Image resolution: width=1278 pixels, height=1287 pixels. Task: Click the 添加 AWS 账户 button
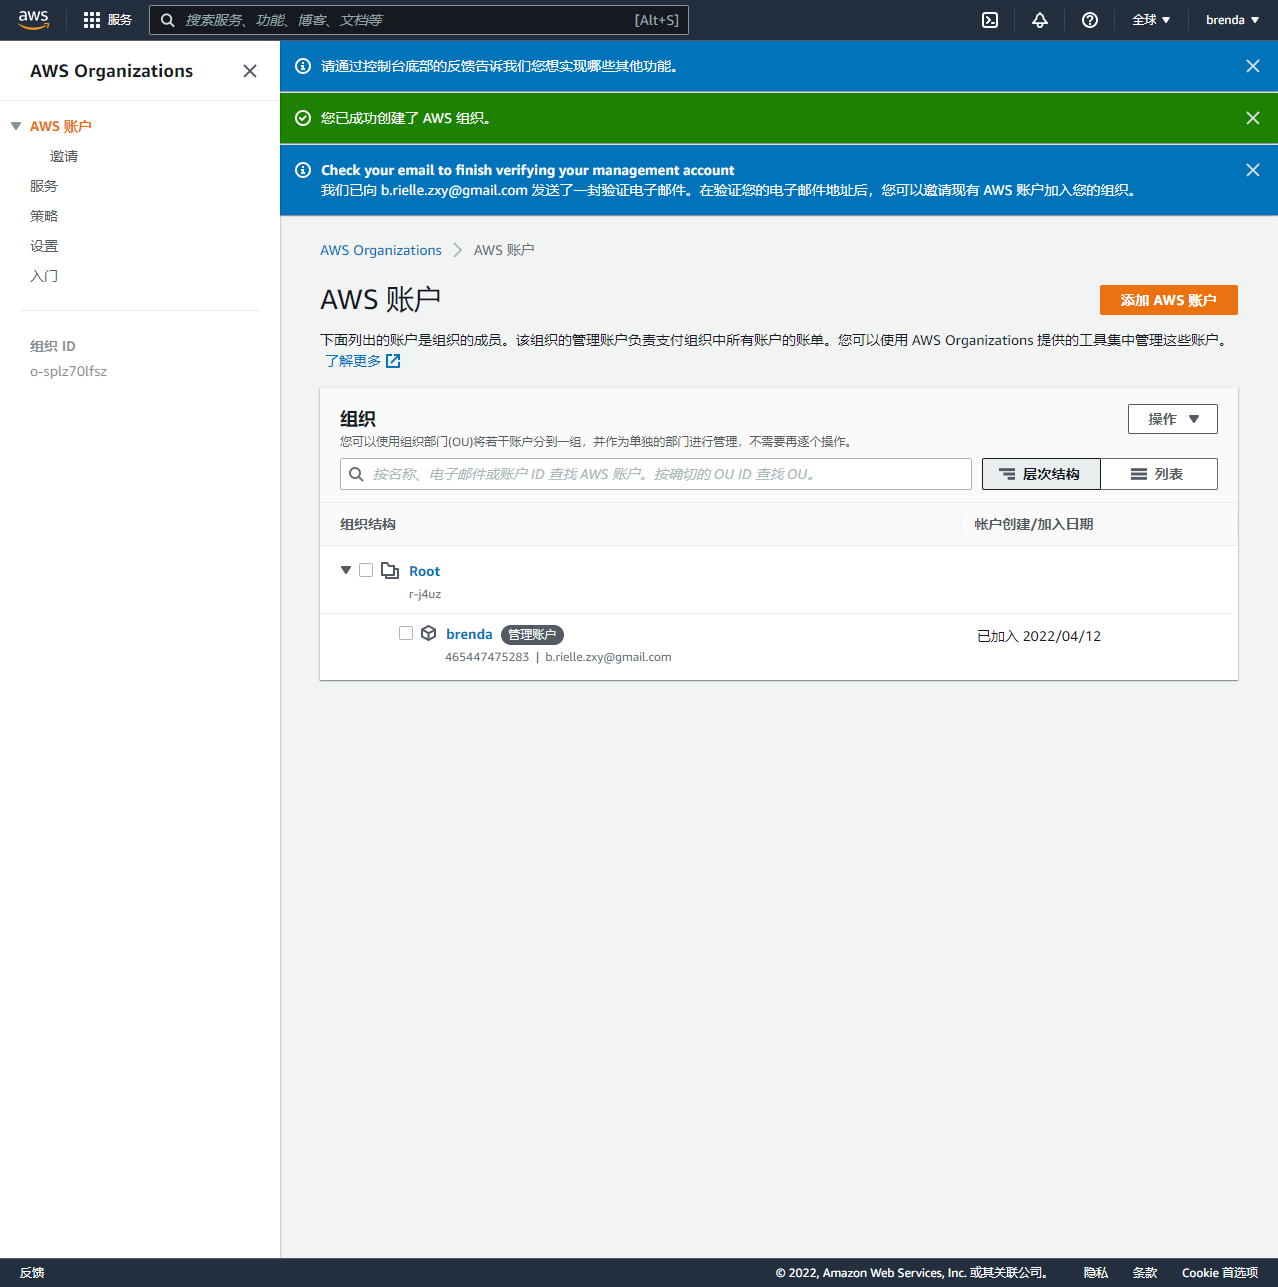pos(1169,300)
